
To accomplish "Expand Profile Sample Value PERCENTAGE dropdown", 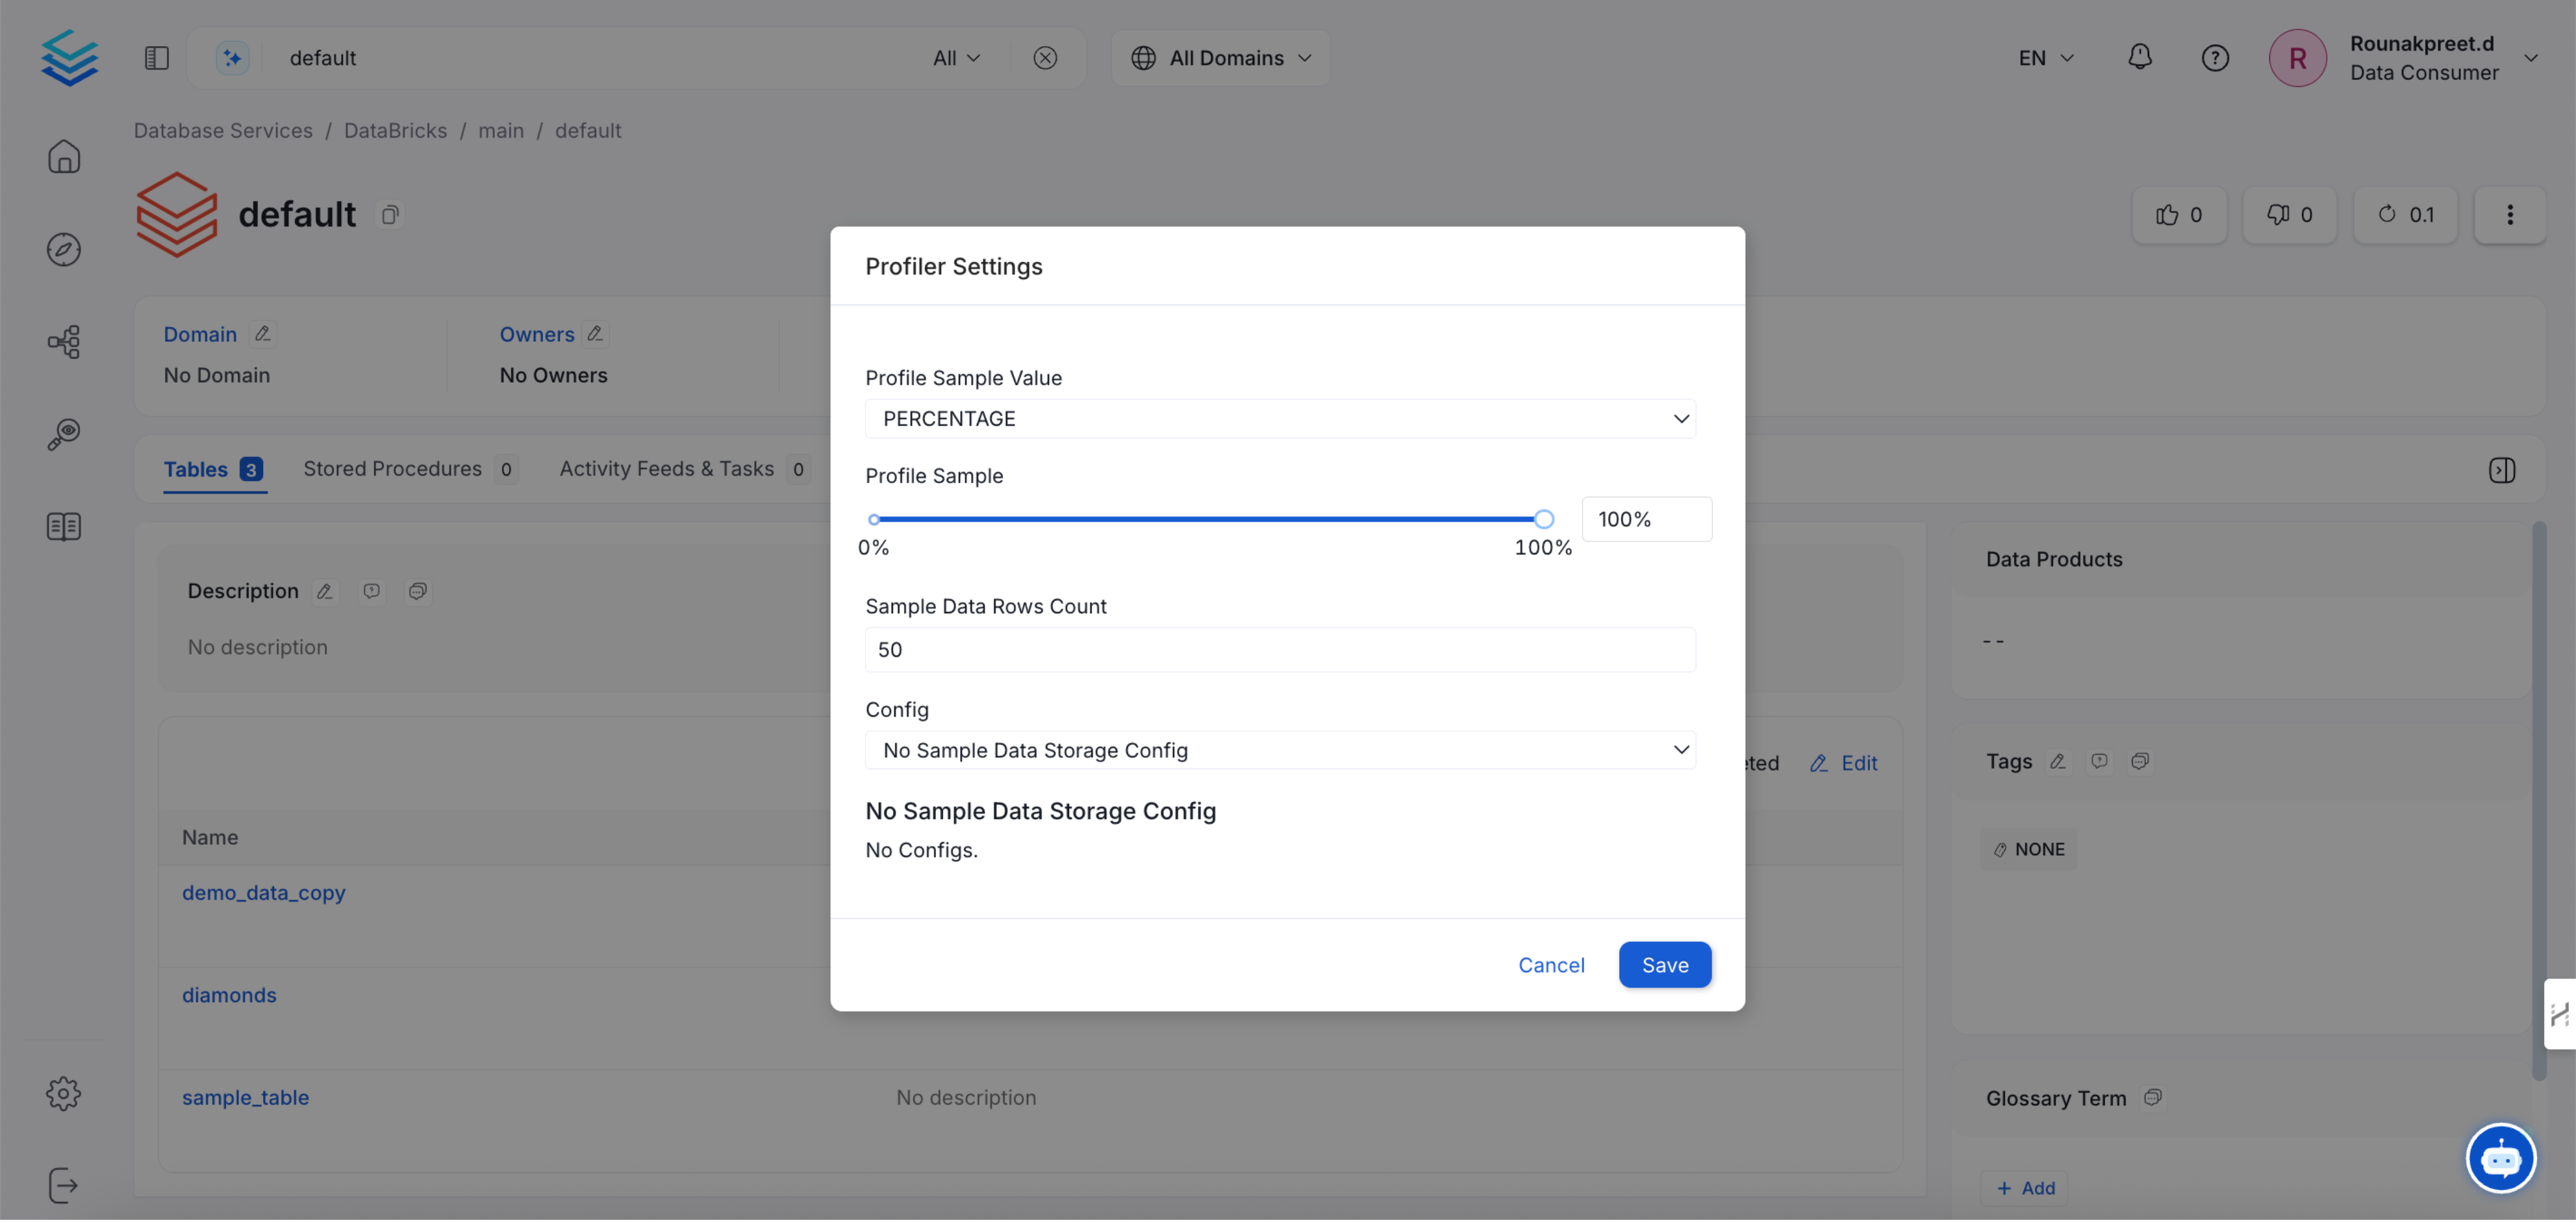I will (x=1279, y=419).
